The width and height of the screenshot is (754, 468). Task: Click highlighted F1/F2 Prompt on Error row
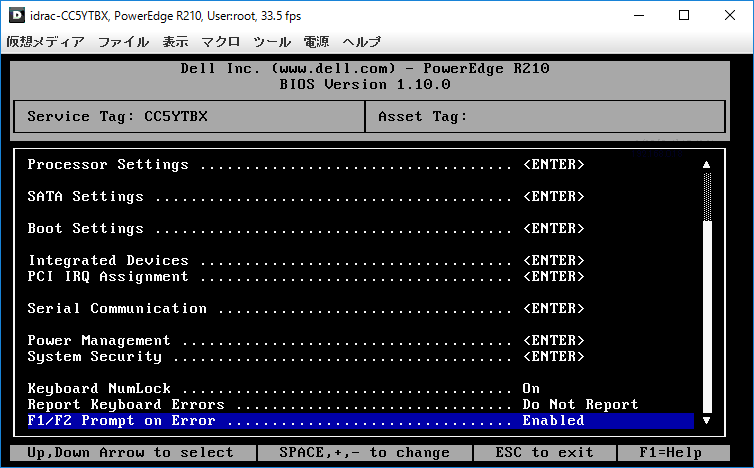coord(360,420)
